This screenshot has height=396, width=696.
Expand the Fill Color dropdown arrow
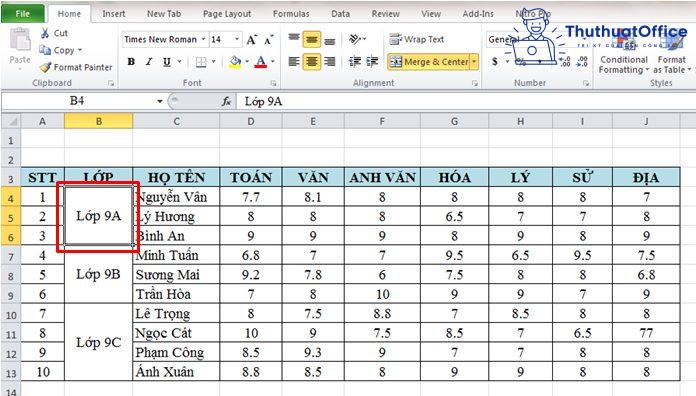pos(247,62)
